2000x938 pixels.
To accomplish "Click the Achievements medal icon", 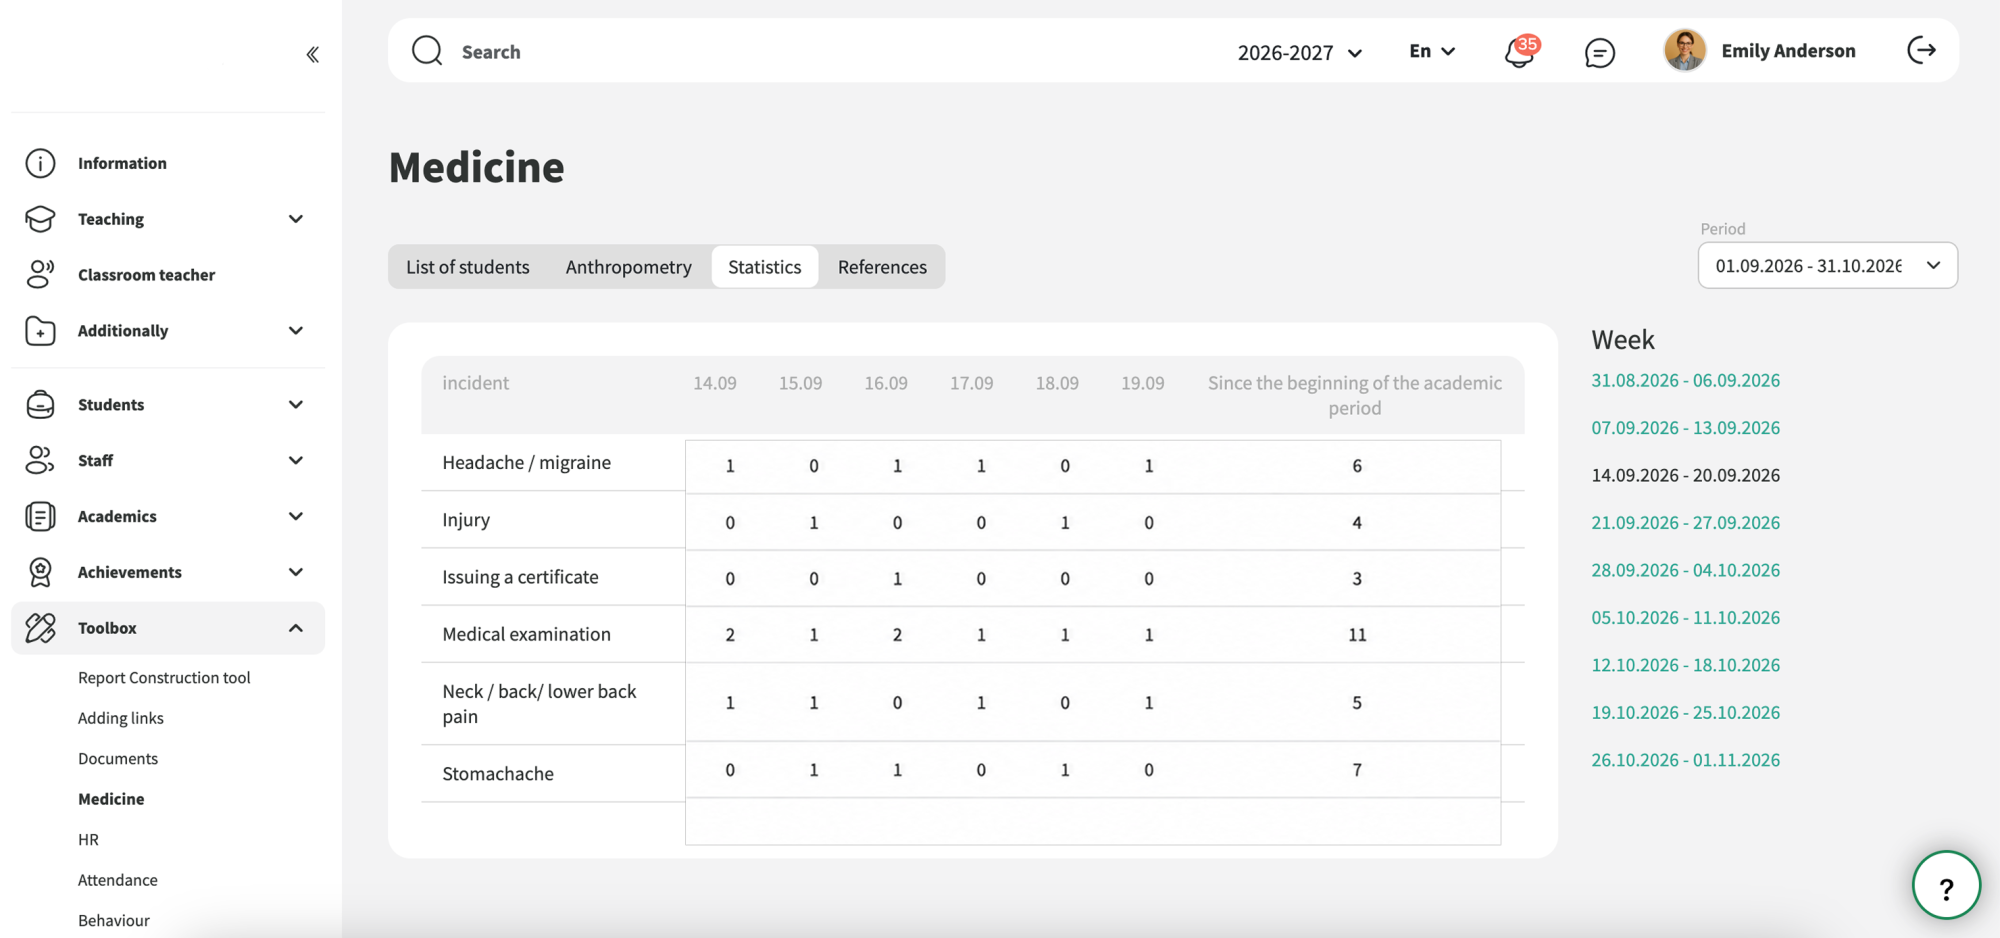I will 40,572.
